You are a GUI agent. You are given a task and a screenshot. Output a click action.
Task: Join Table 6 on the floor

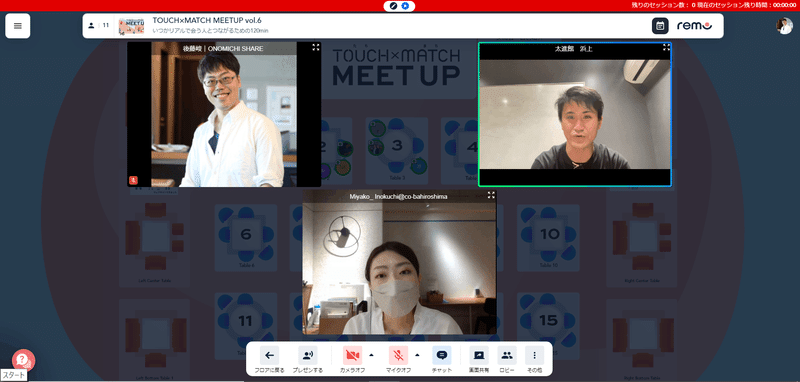tap(246, 238)
